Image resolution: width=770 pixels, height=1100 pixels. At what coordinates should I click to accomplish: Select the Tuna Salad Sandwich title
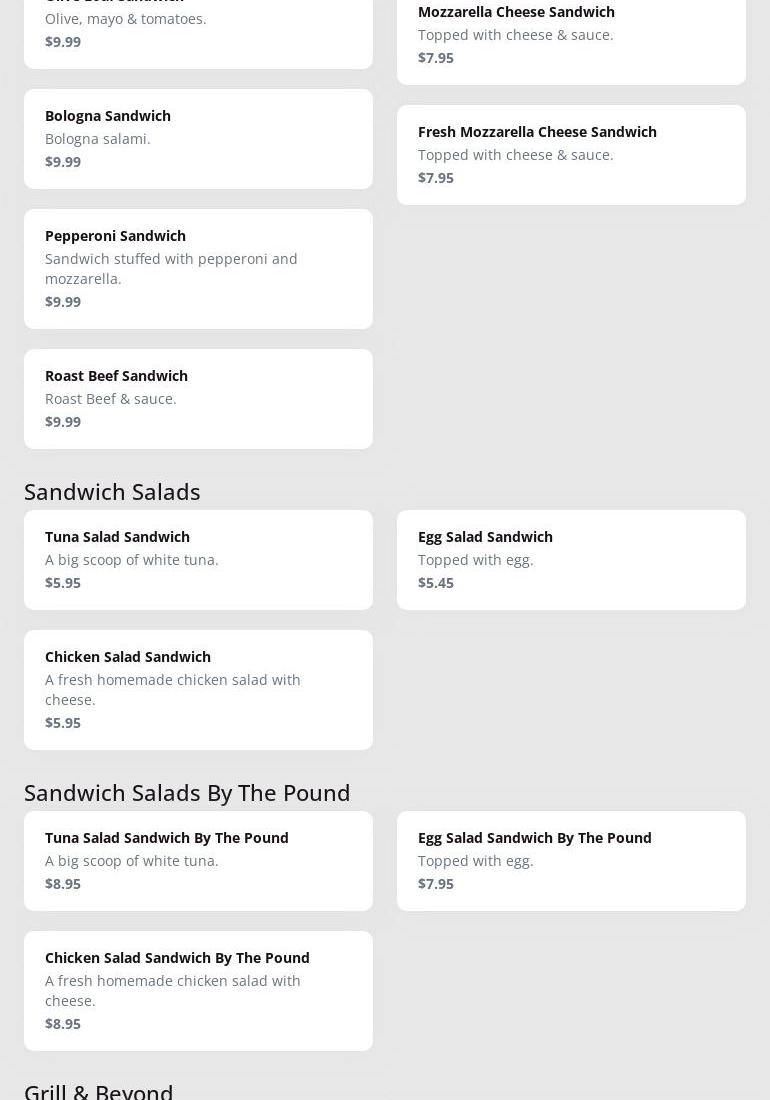(x=117, y=537)
